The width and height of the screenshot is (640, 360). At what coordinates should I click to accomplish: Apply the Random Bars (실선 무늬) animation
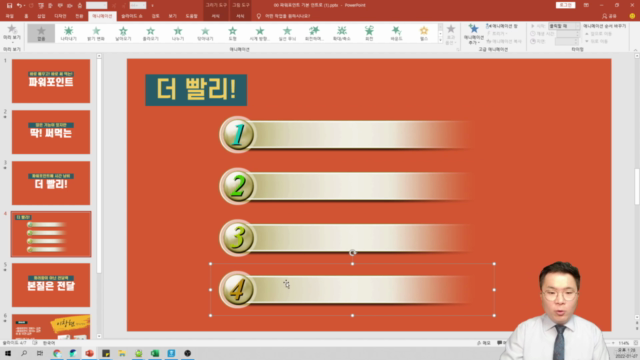pos(287,33)
